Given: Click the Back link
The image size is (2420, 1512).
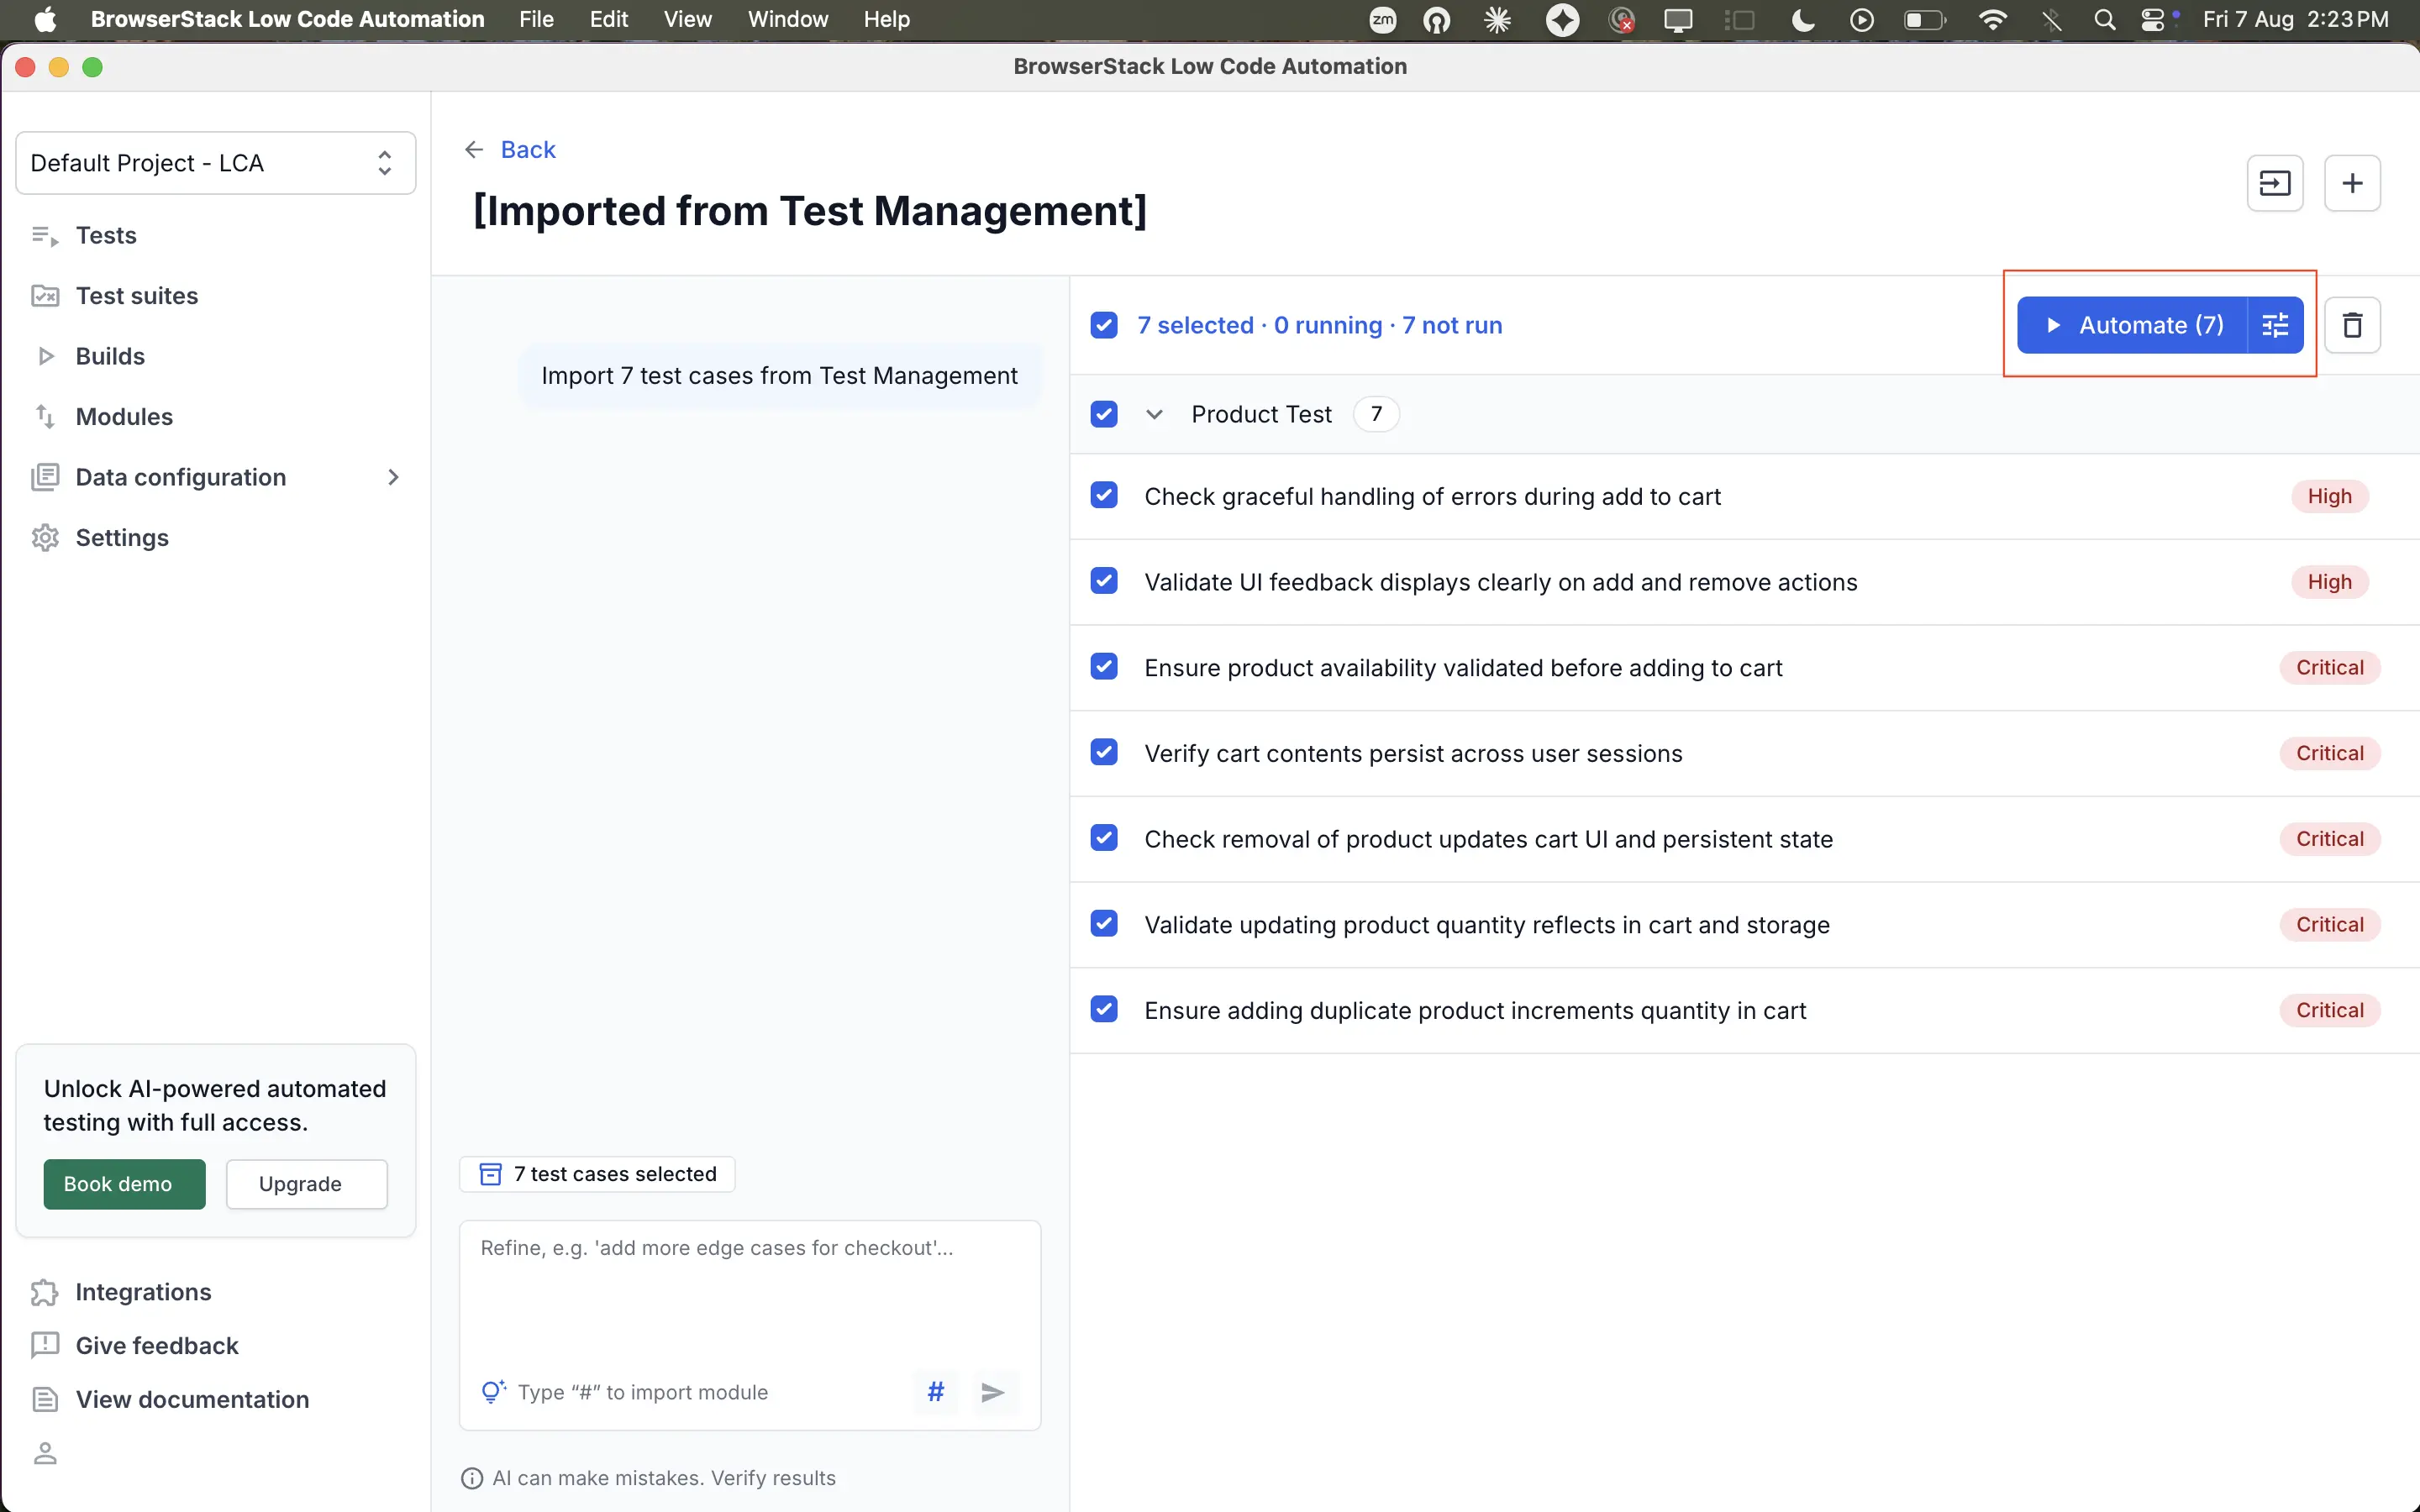Looking at the screenshot, I should click(528, 150).
